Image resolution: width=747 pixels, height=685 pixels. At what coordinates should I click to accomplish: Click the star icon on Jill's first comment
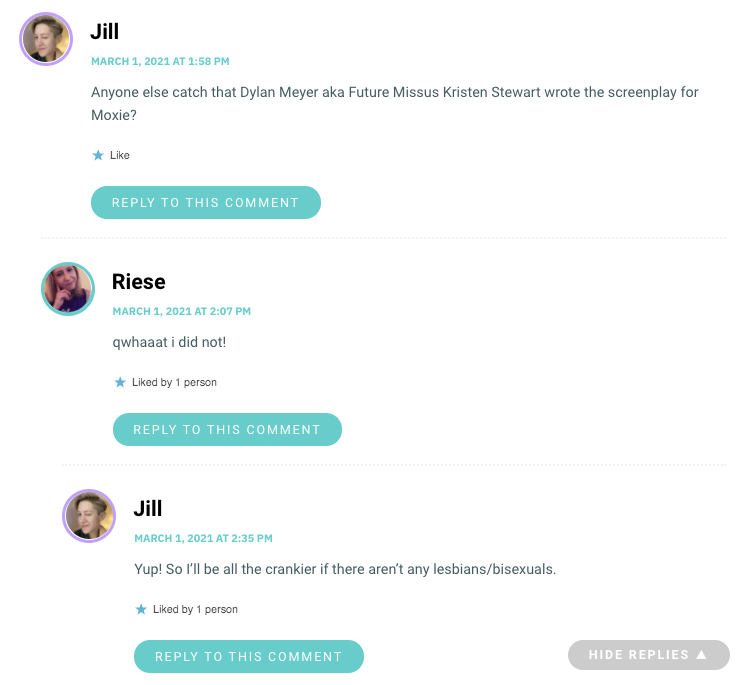pyautogui.click(x=98, y=155)
